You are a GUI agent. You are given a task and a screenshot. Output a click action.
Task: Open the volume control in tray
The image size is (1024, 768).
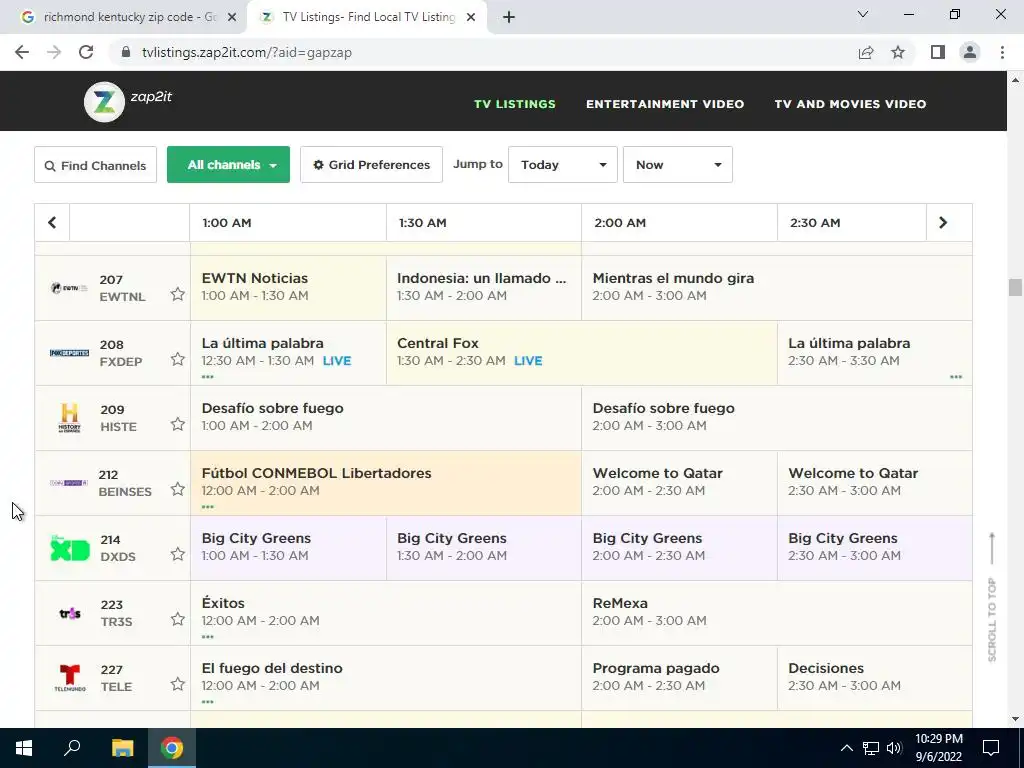point(895,748)
